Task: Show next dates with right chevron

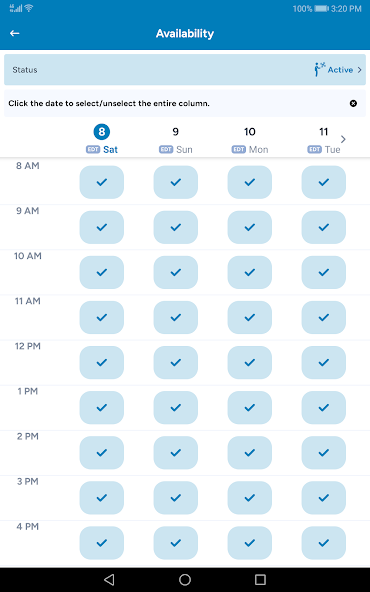Action: pos(343,139)
